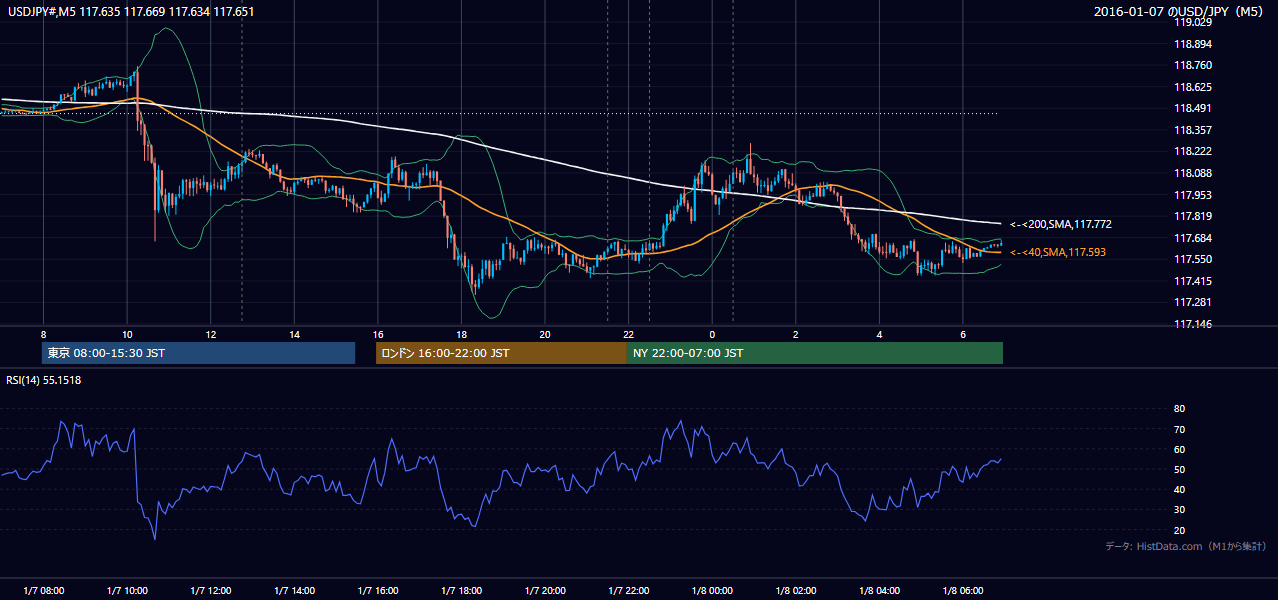
Task: Click RSI scale value 60
Action: pyautogui.click(x=1179, y=449)
